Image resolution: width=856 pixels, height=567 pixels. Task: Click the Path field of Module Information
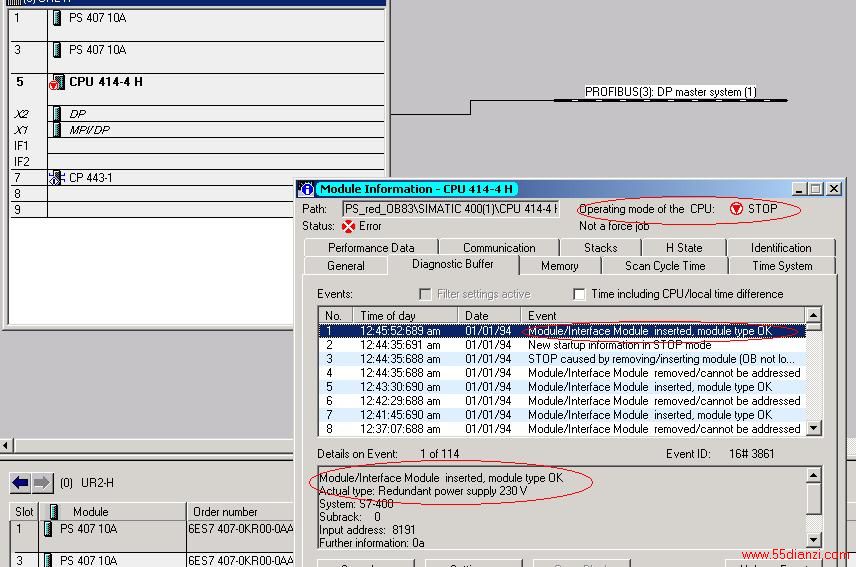[451, 209]
